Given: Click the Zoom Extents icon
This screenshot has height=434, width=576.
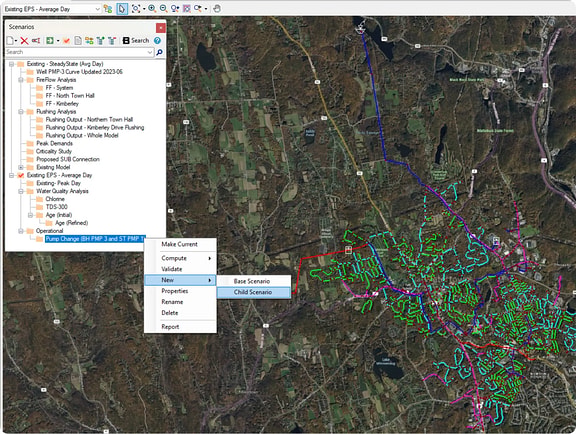Looking at the screenshot, I should coord(136,8).
